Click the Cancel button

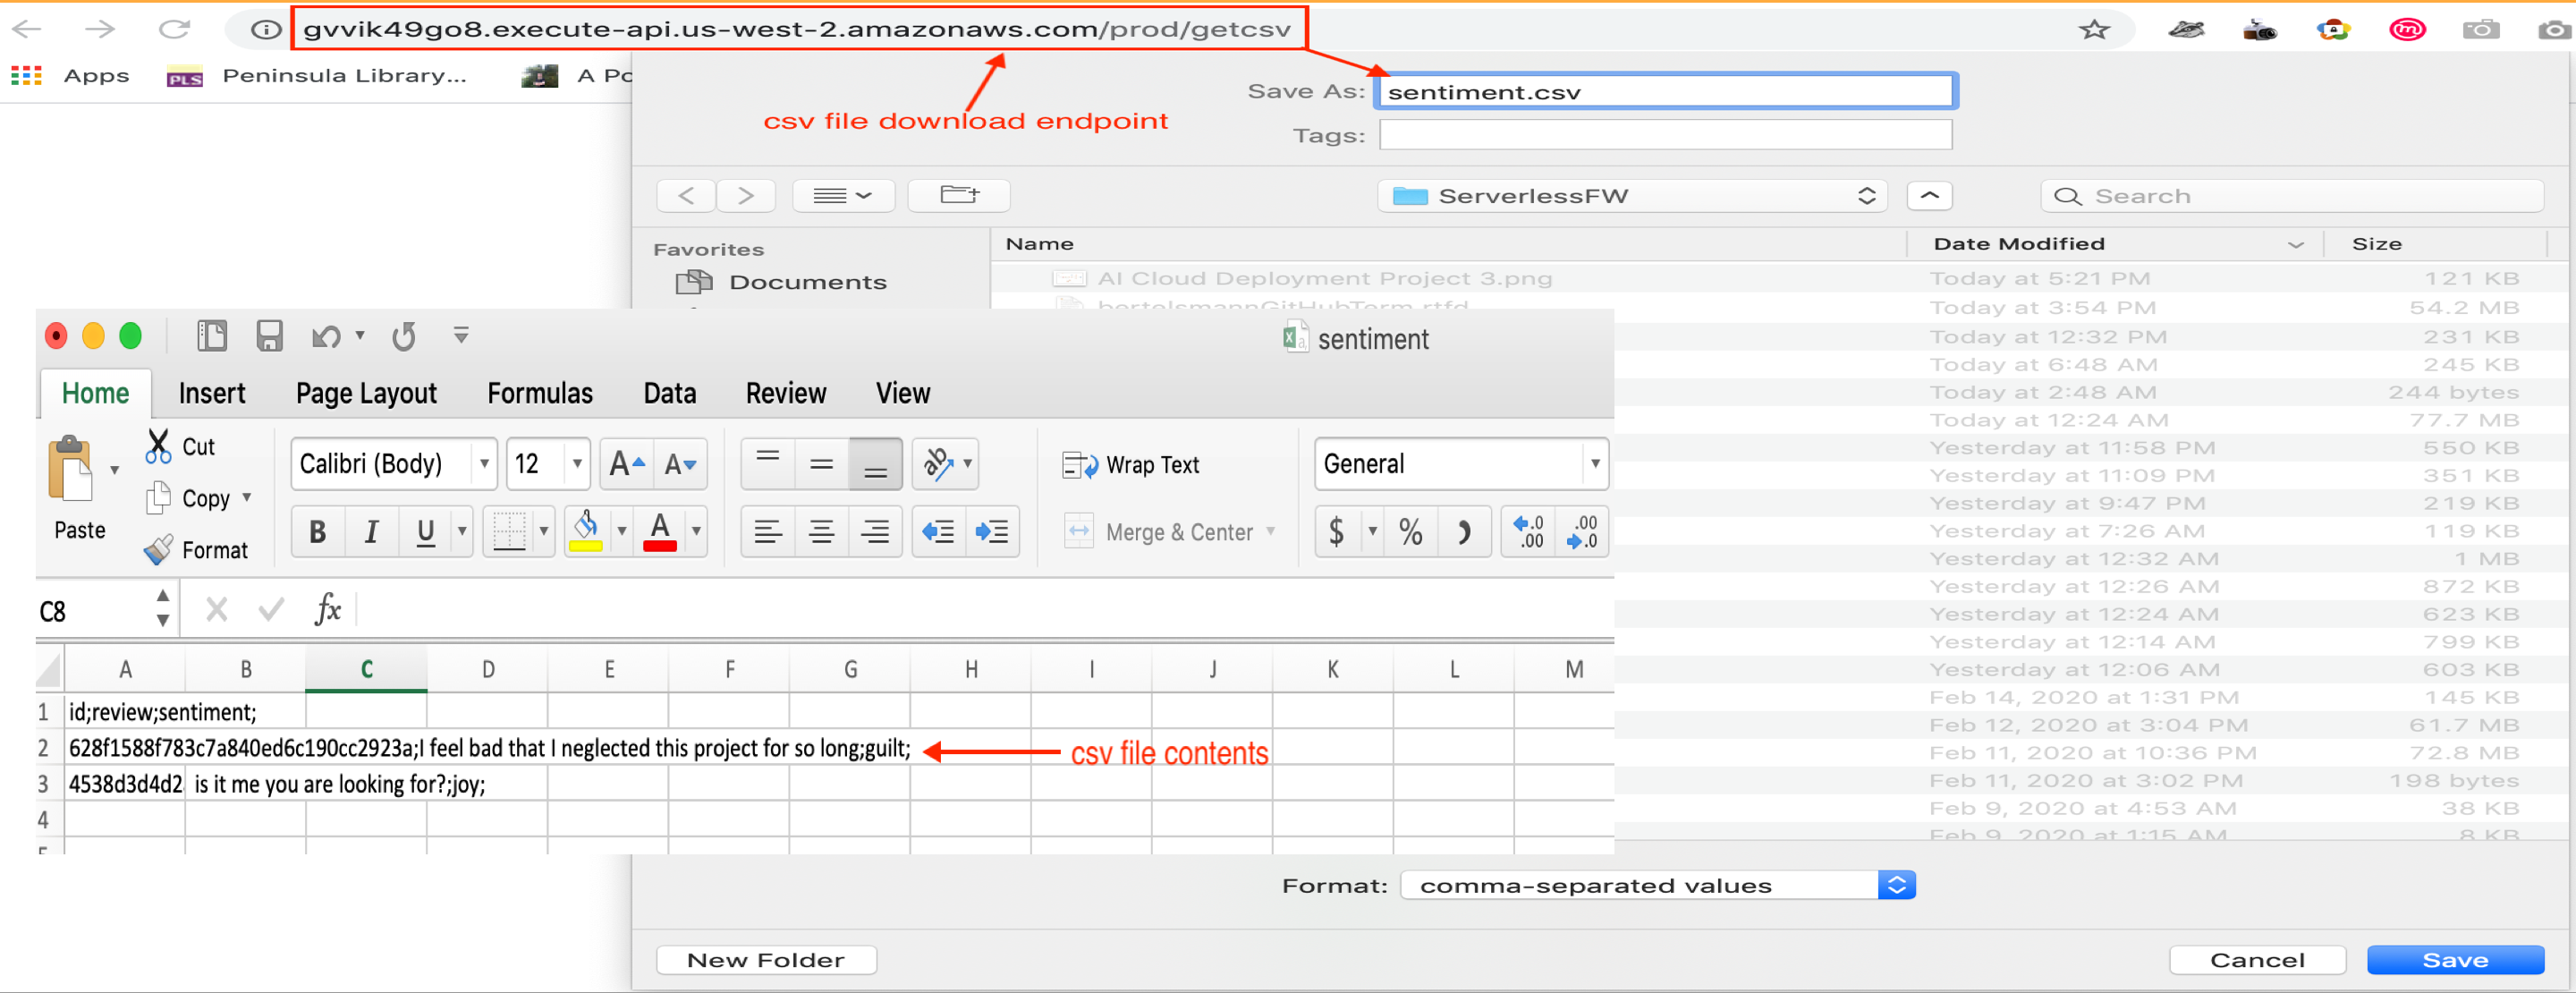(x=2256, y=960)
